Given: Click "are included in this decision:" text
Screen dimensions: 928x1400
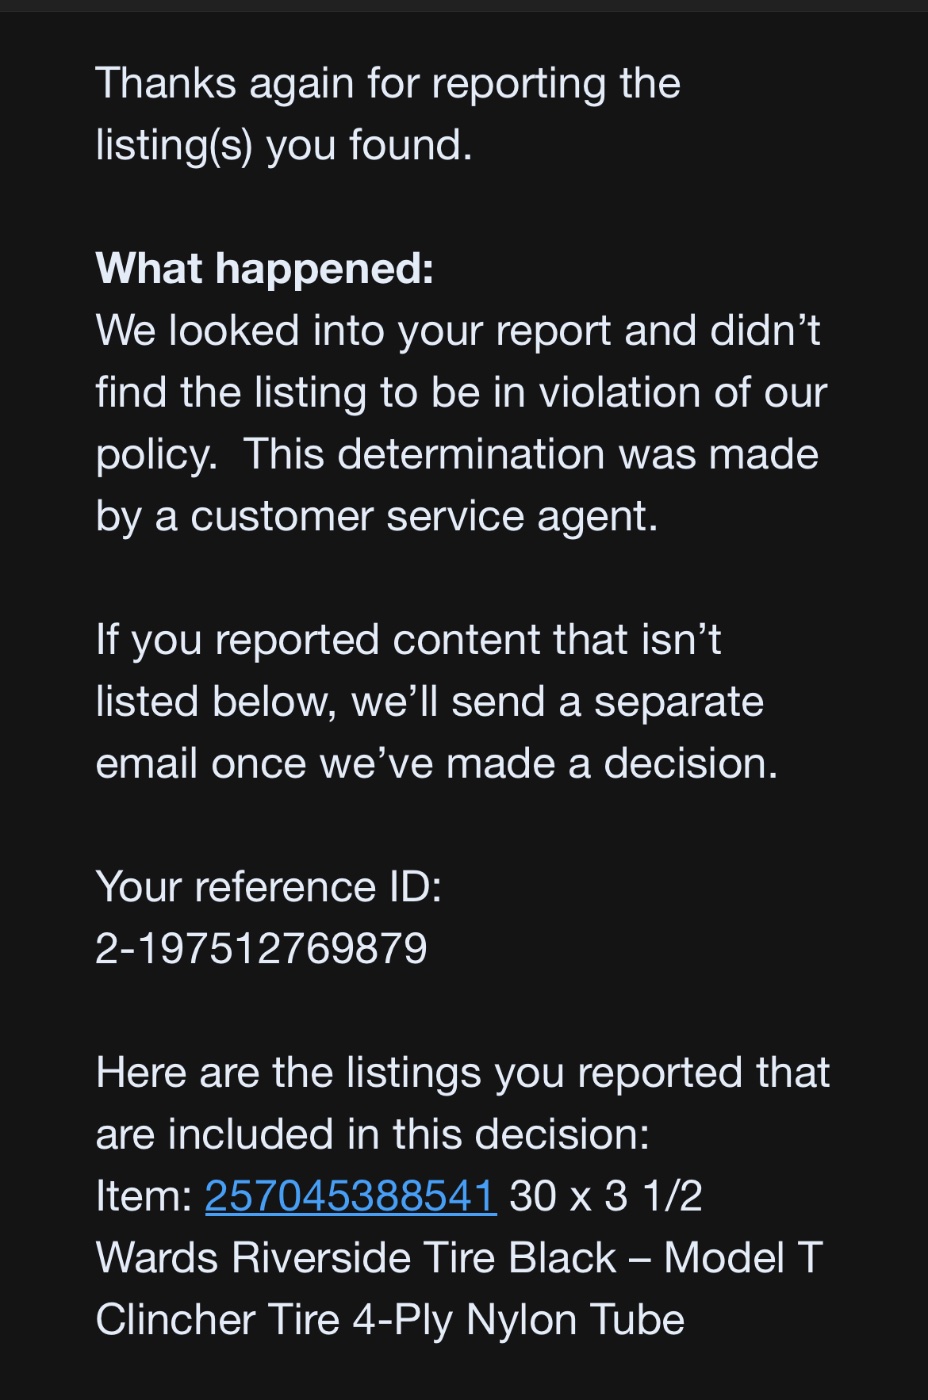Looking at the screenshot, I should (x=372, y=1135).
